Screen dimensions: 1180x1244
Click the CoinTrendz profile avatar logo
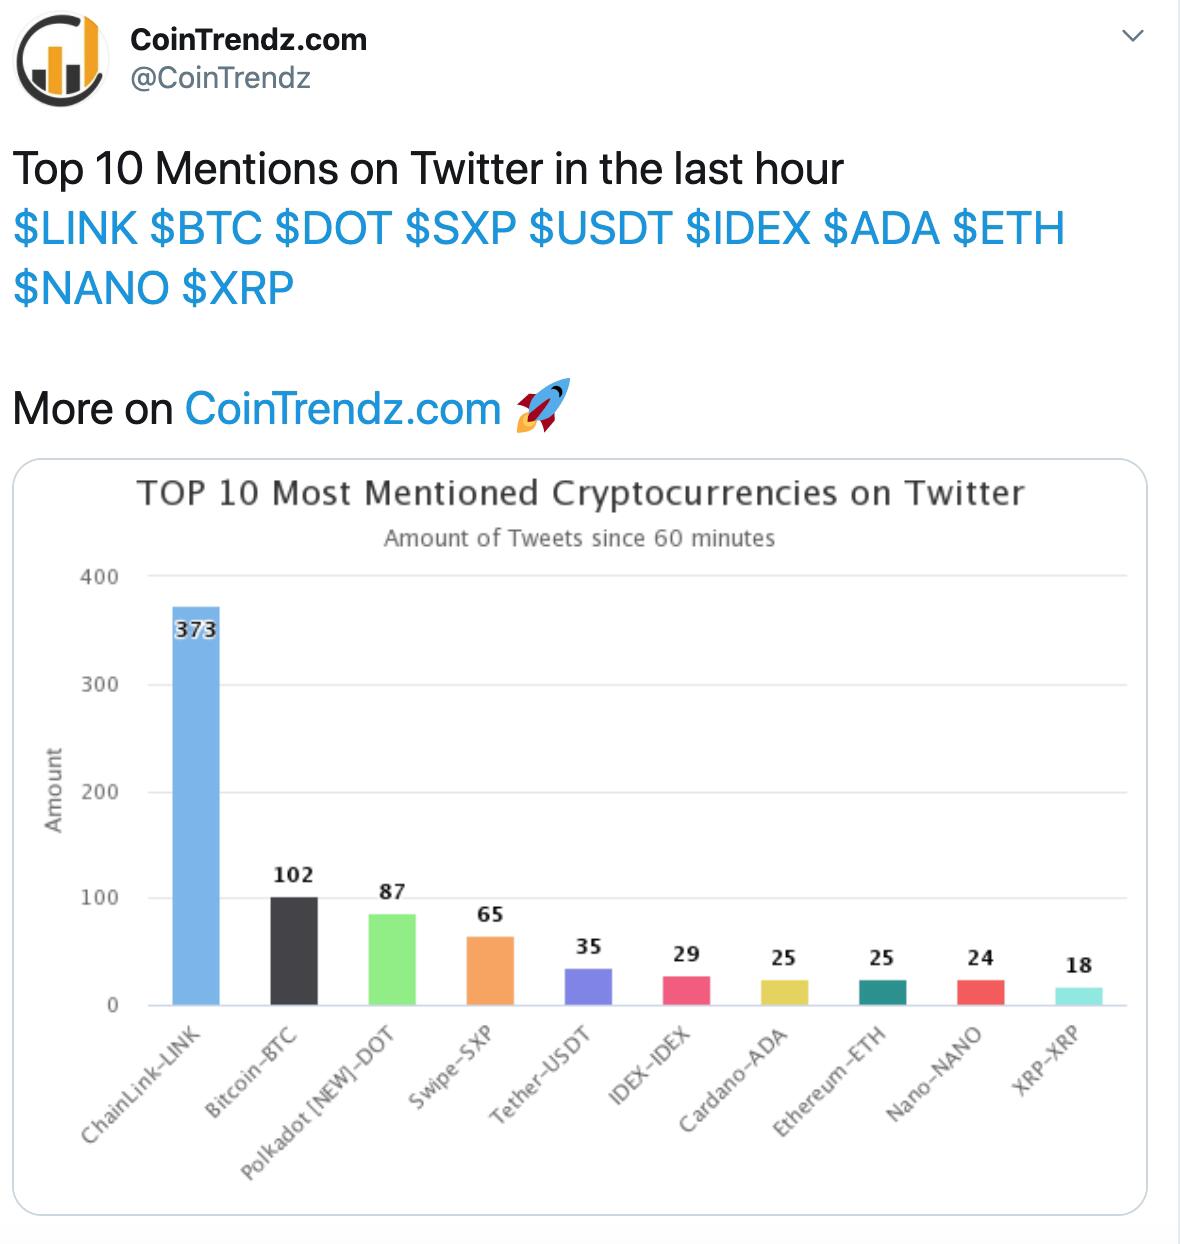(61, 60)
